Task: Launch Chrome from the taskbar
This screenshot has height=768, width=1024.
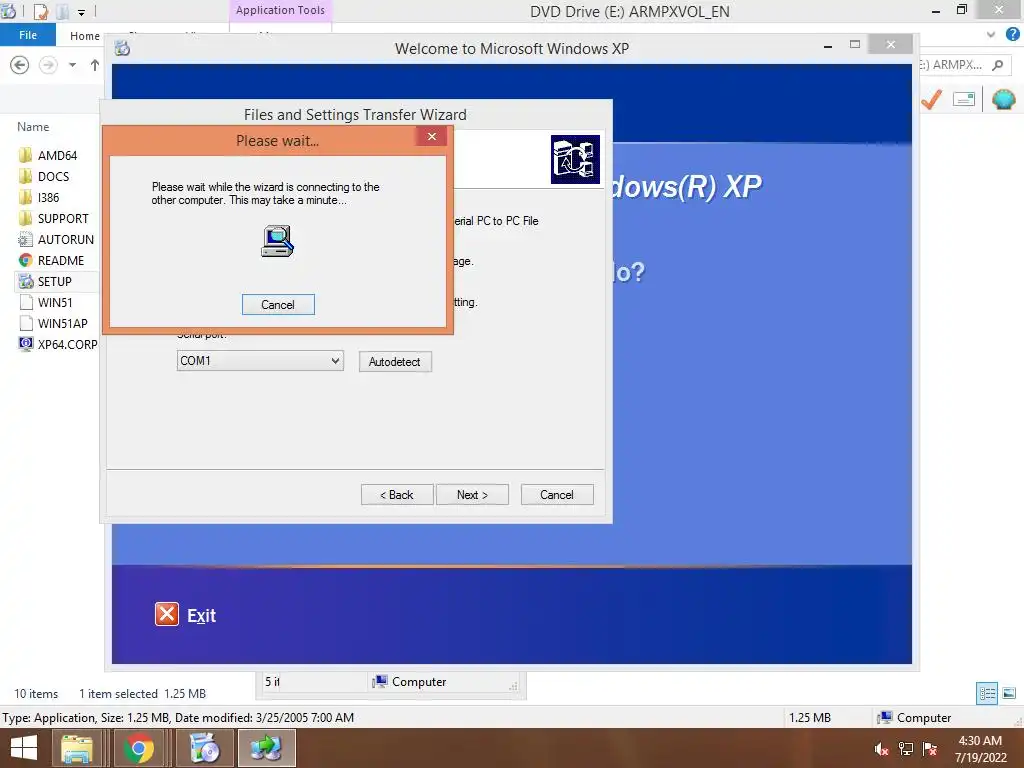Action: click(x=139, y=748)
